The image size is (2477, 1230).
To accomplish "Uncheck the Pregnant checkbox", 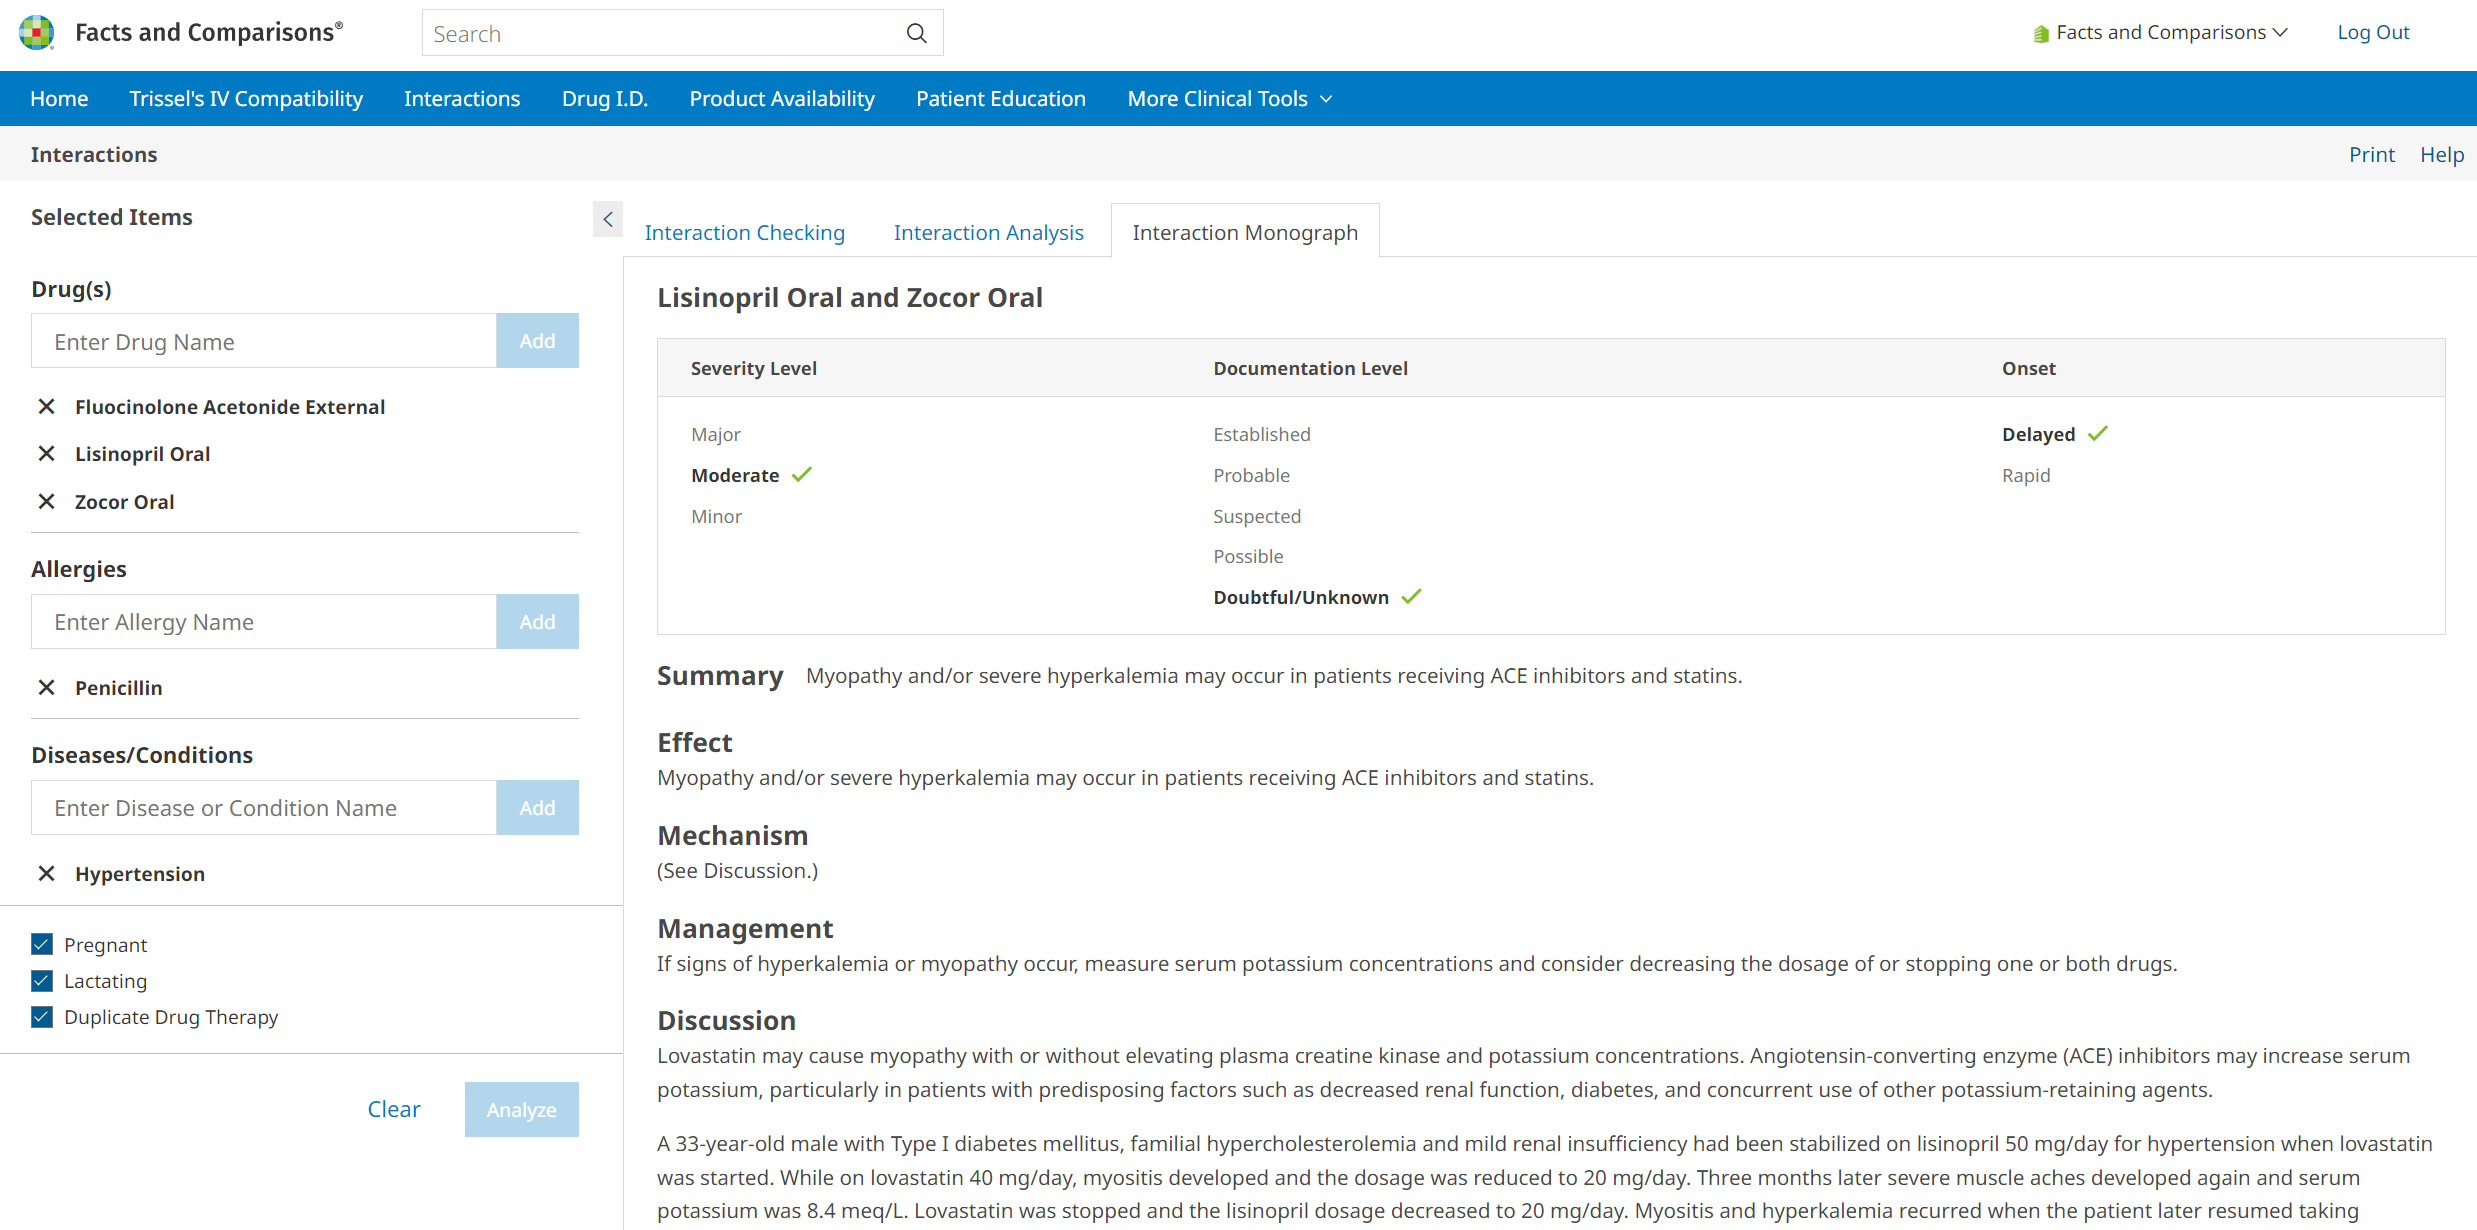I will pyautogui.click(x=42, y=945).
